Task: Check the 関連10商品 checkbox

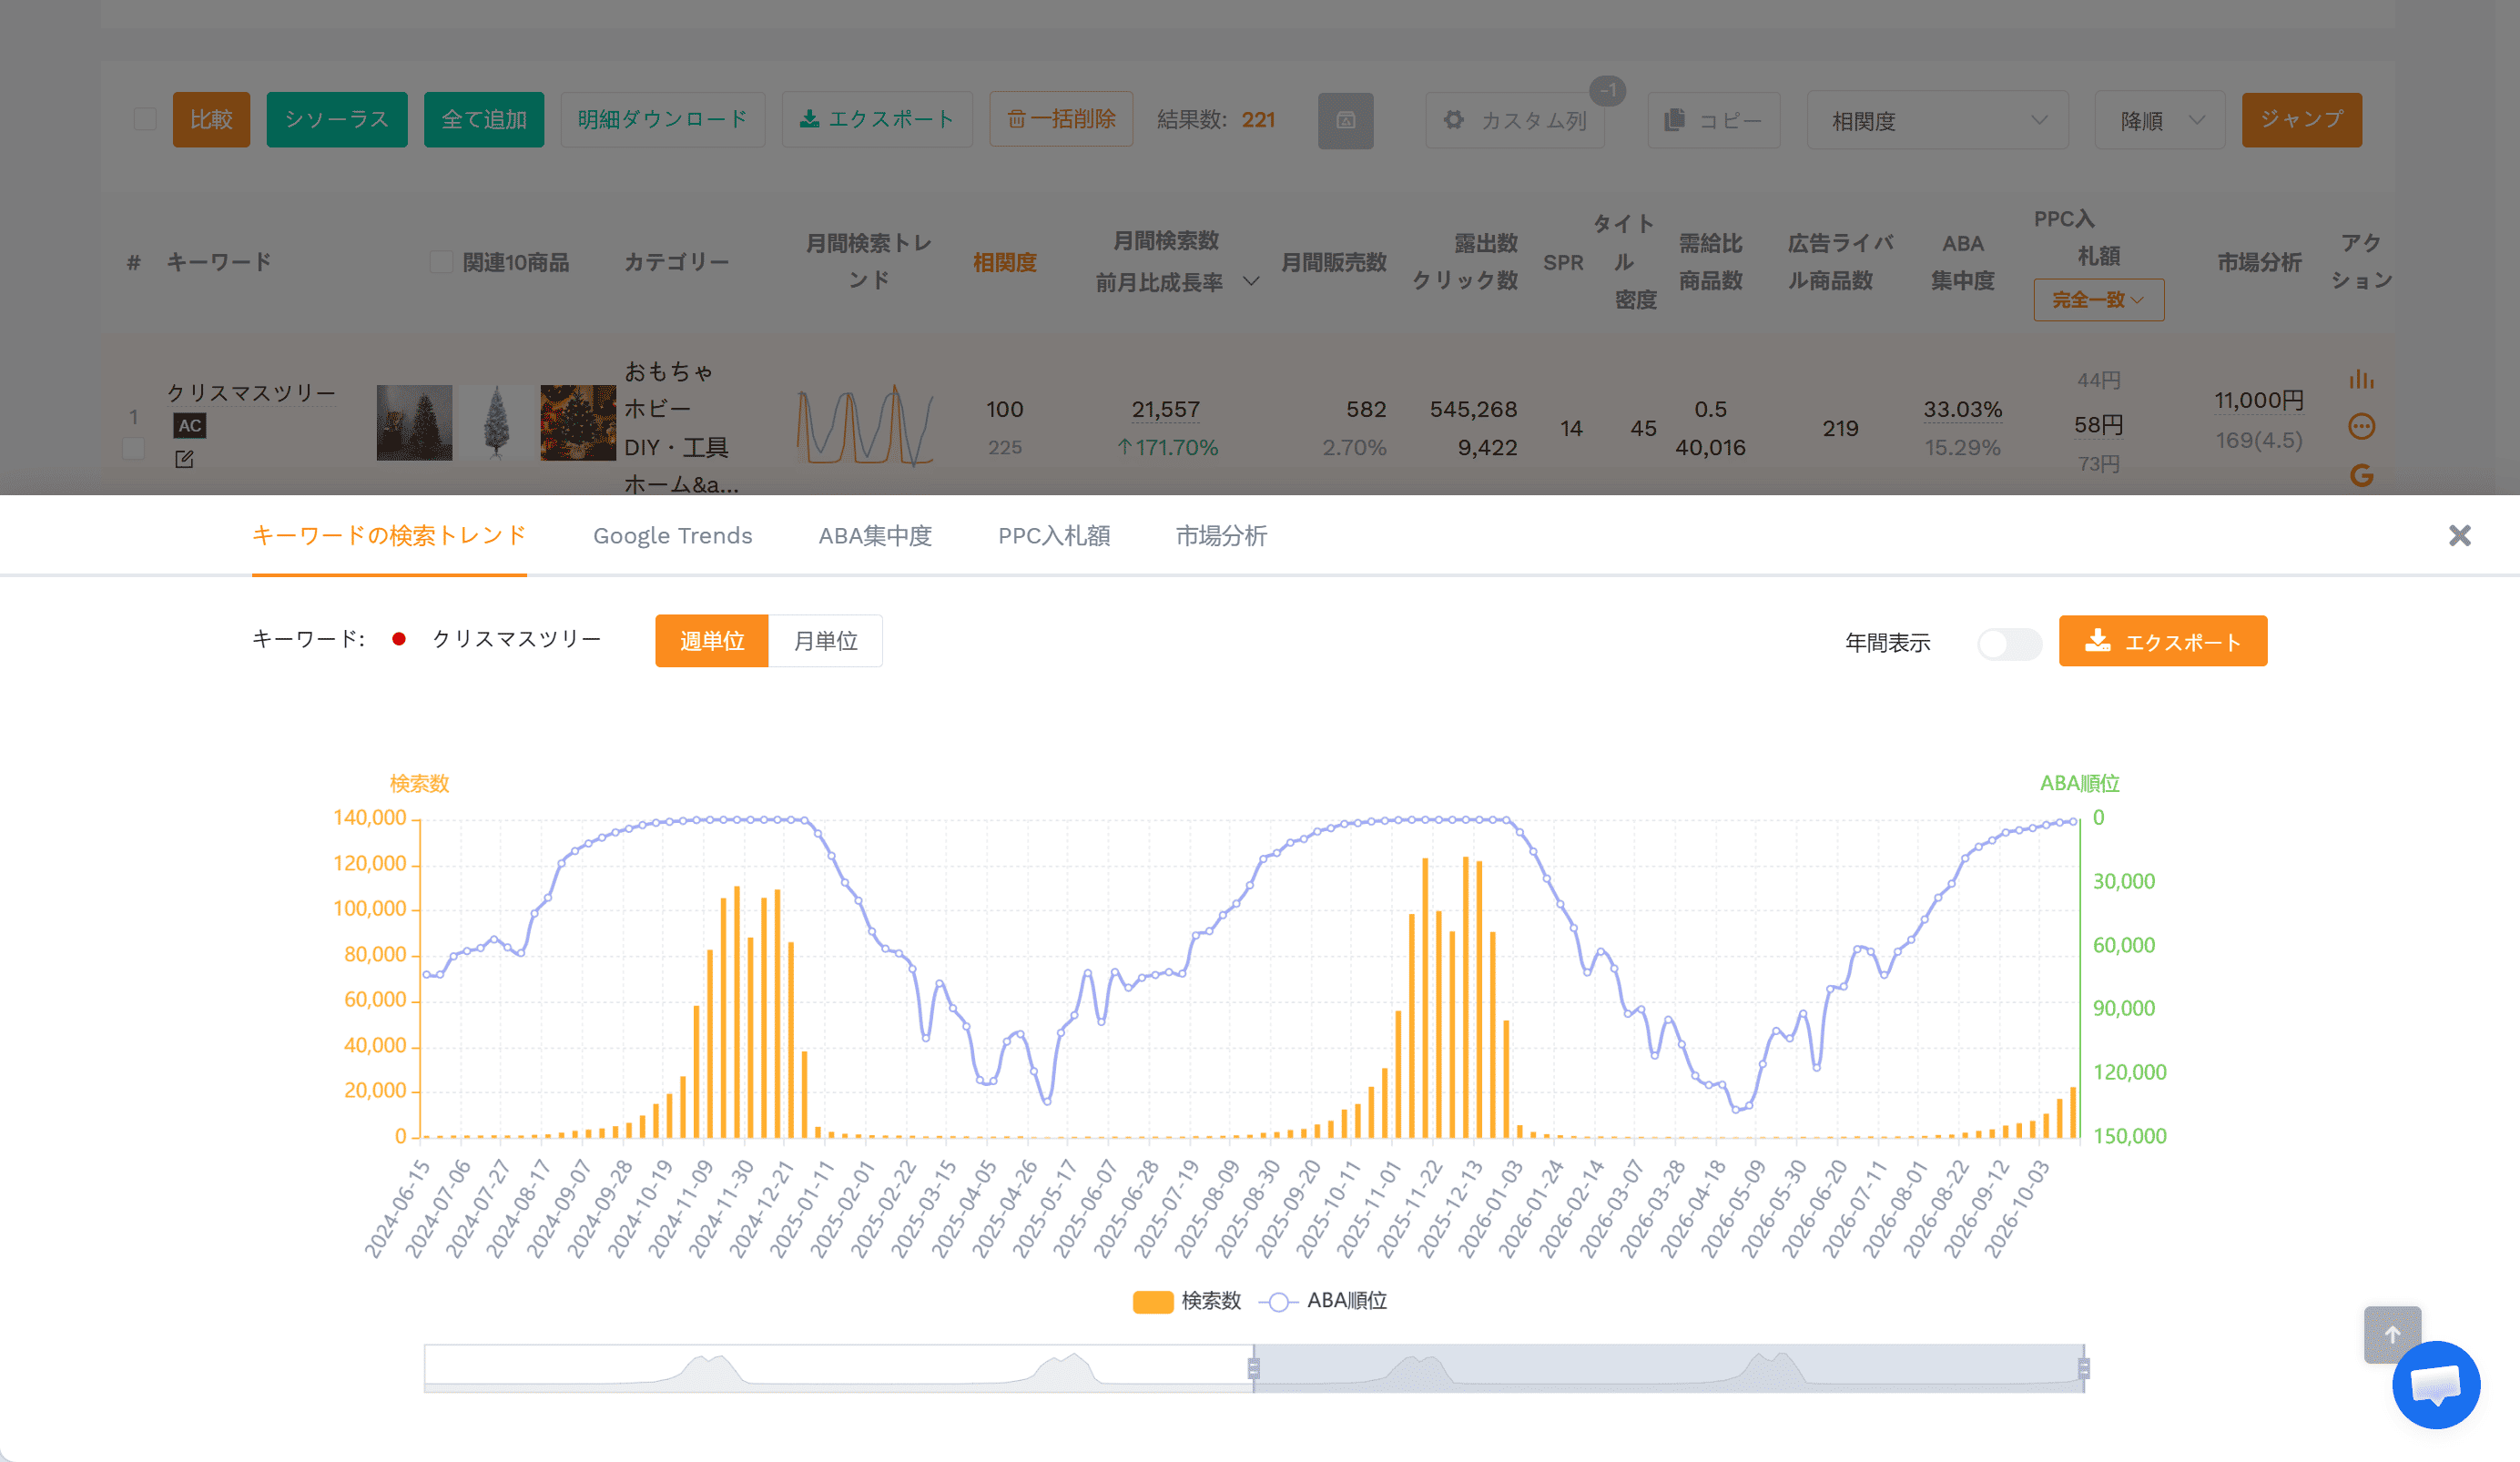Action: tap(441, 262)
